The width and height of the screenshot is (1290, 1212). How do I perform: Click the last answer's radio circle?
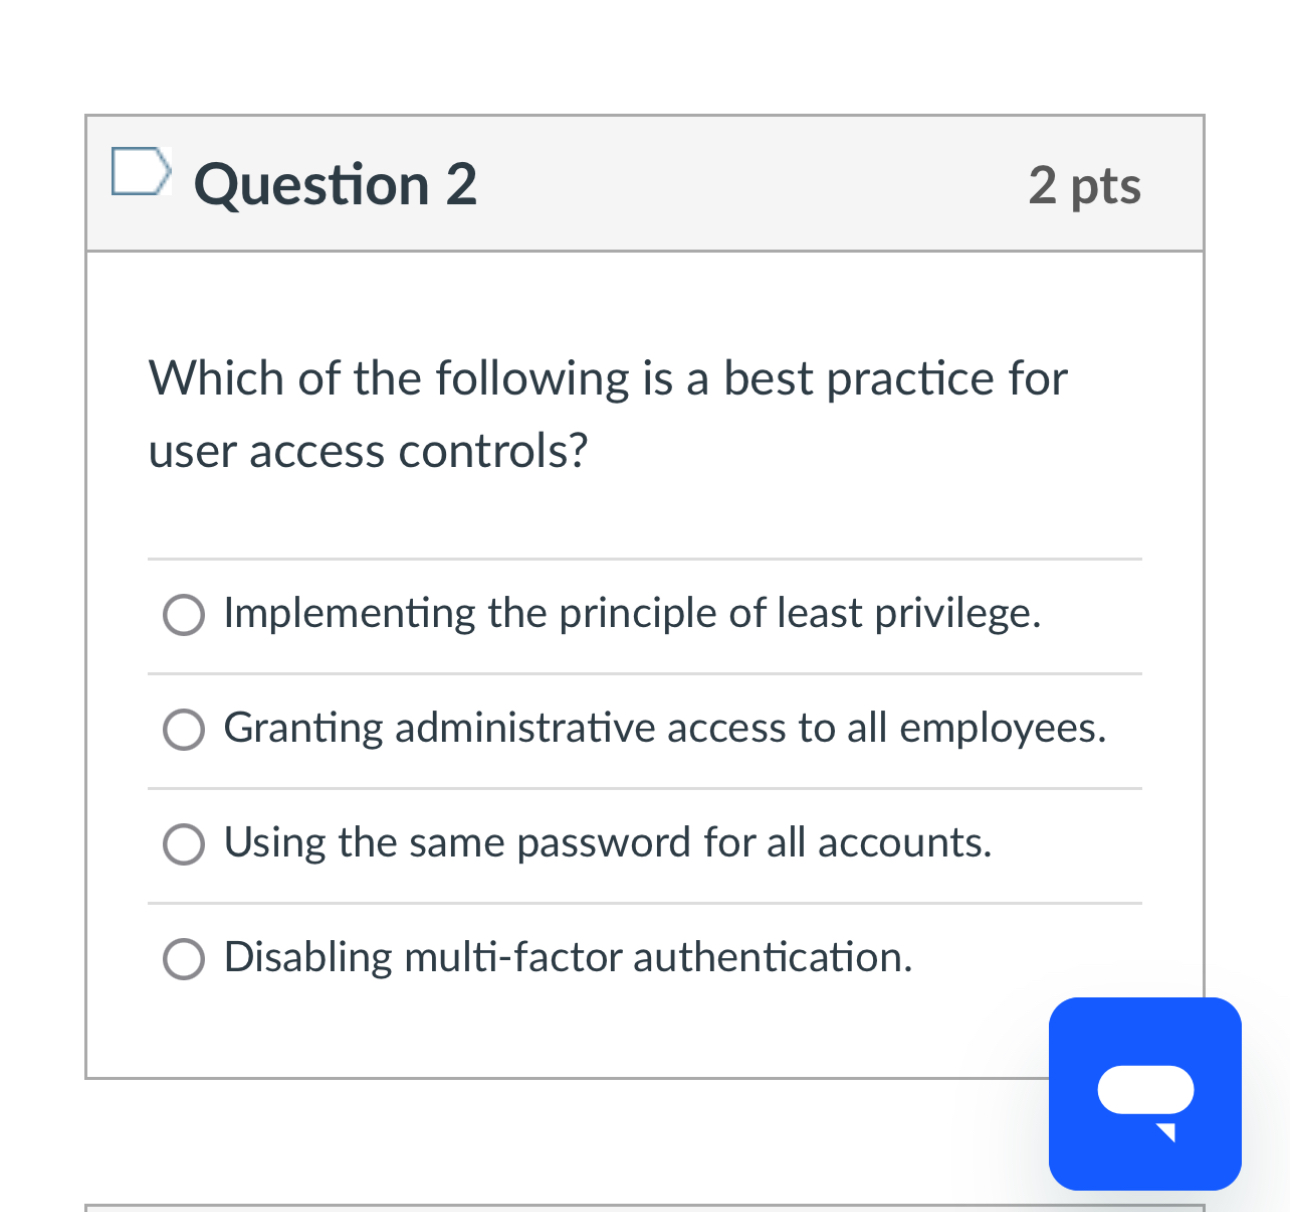click(x=183, y=958)
